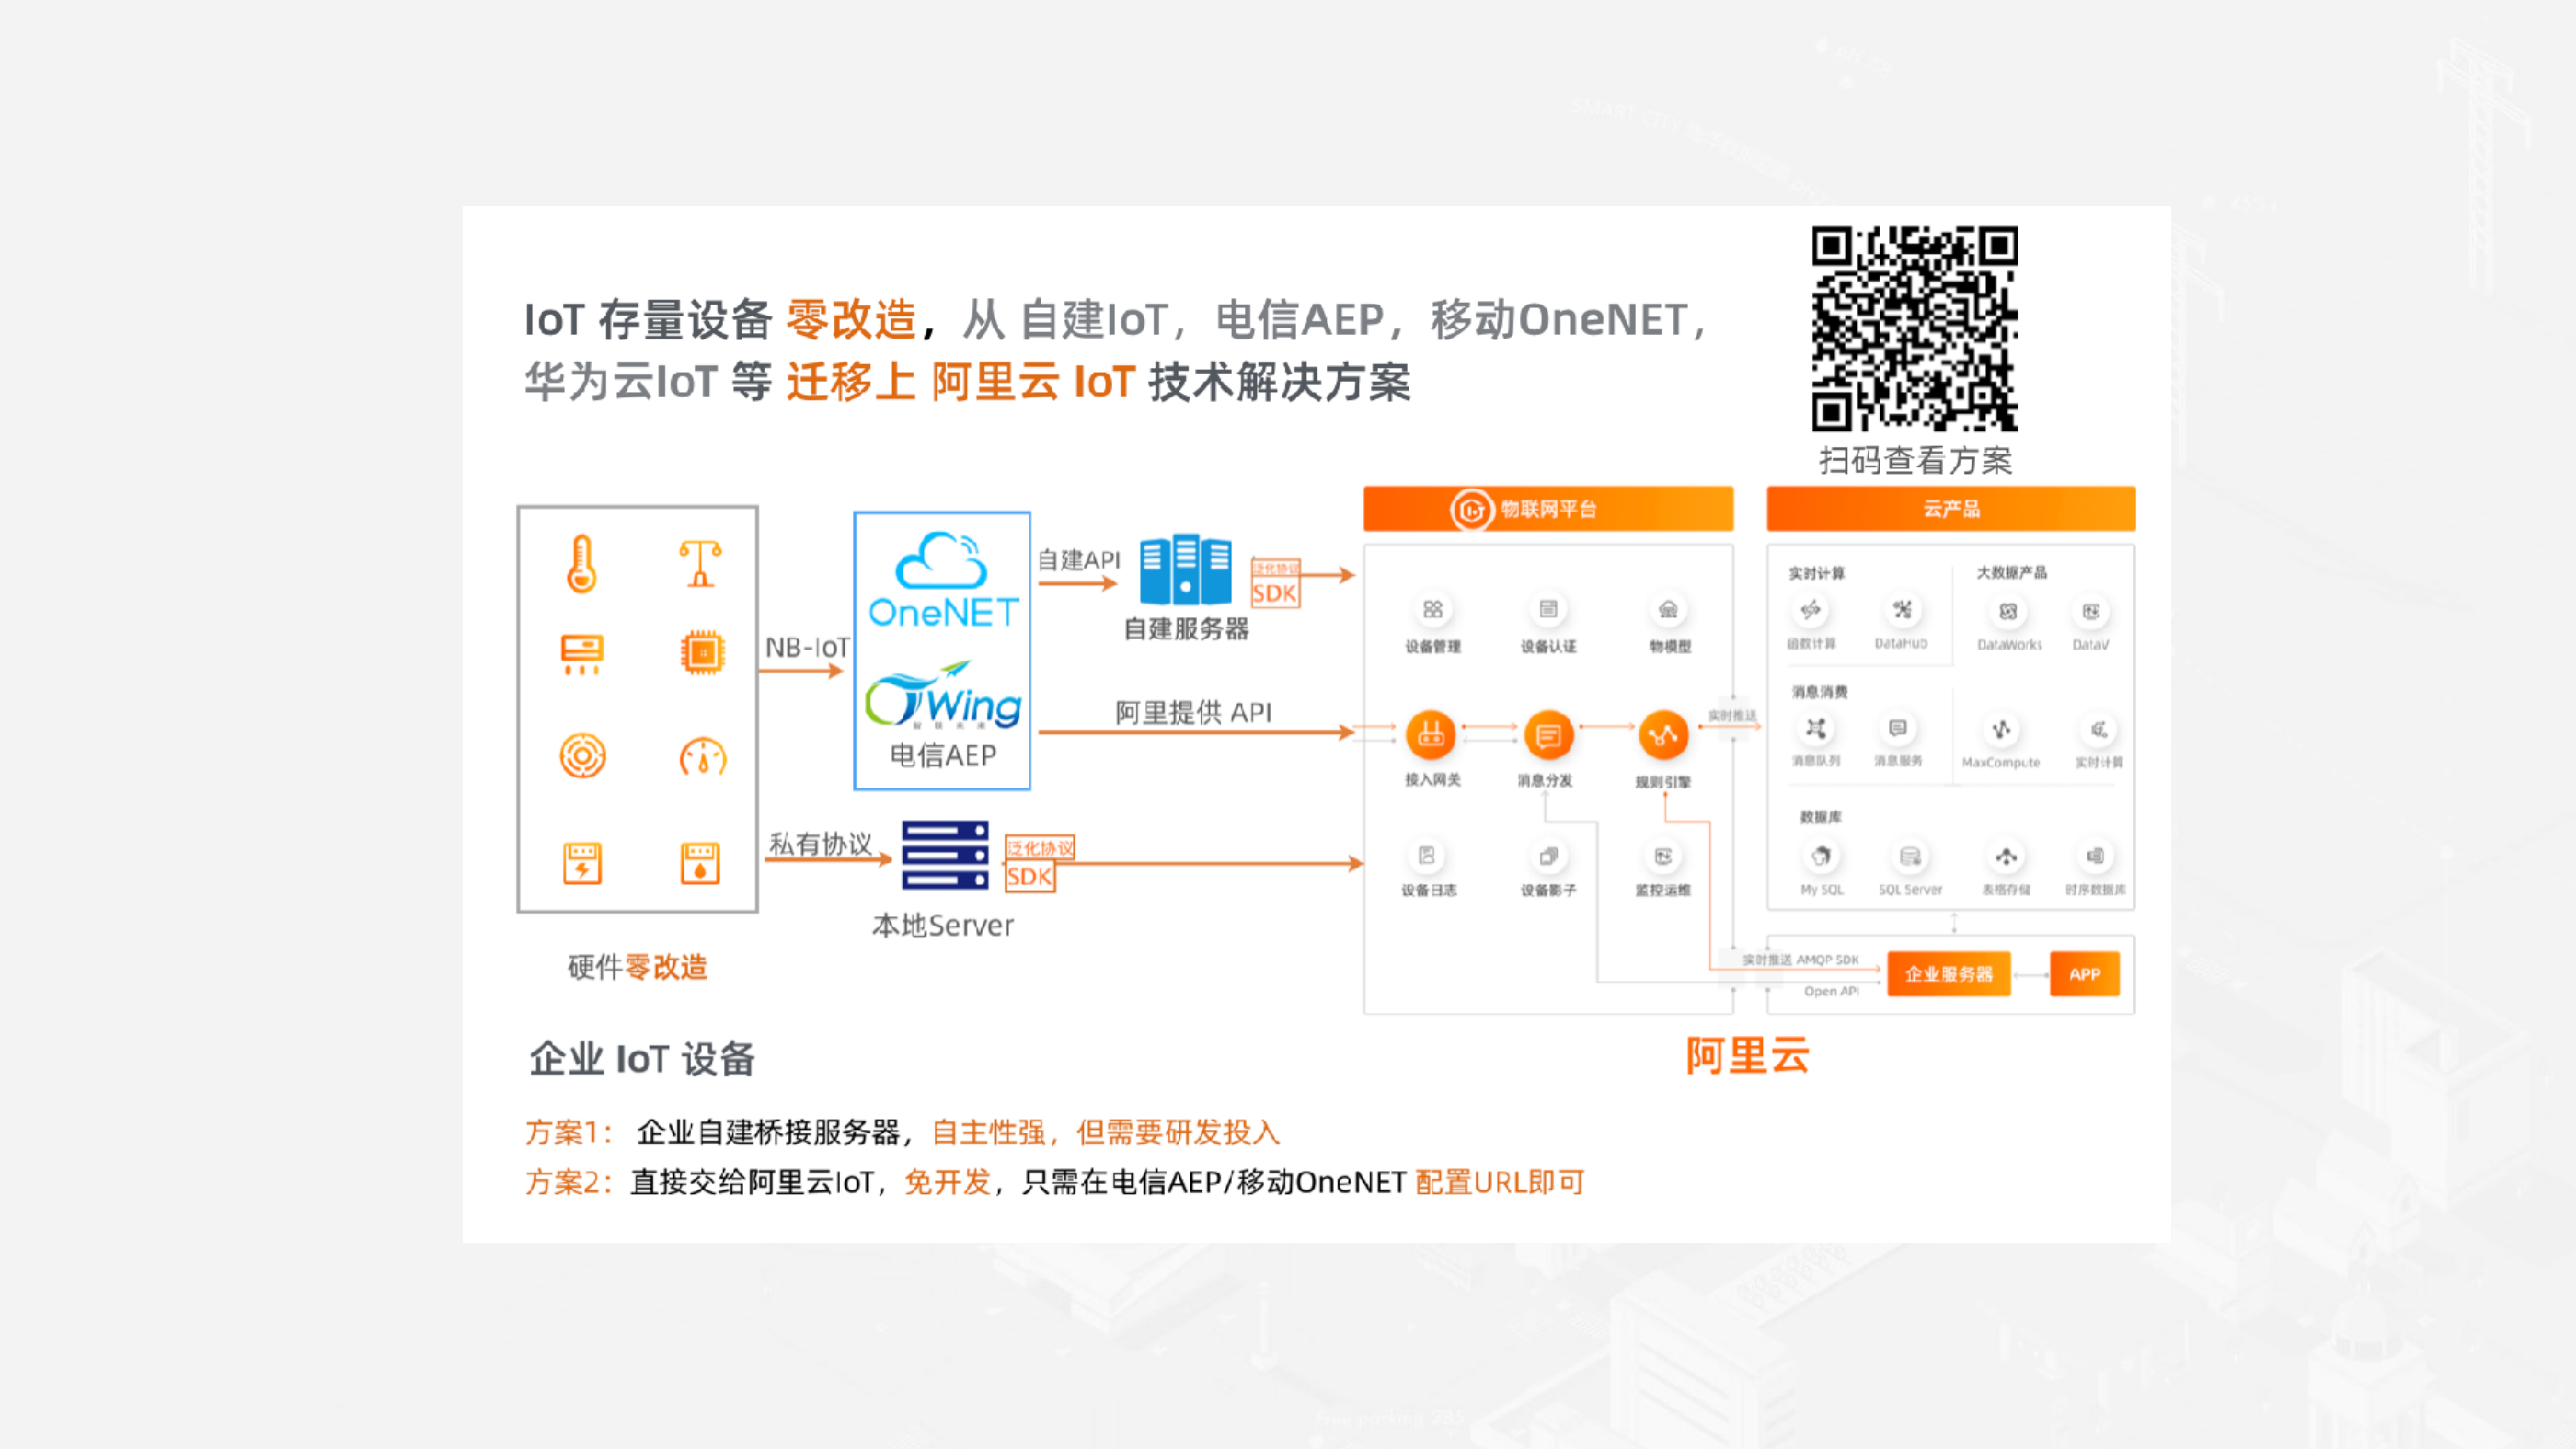The height and width of the screenshot is (1449, 2576).
Task: Click the blue 自建服务器 server icon
Action: click(x=1186, y=569)
